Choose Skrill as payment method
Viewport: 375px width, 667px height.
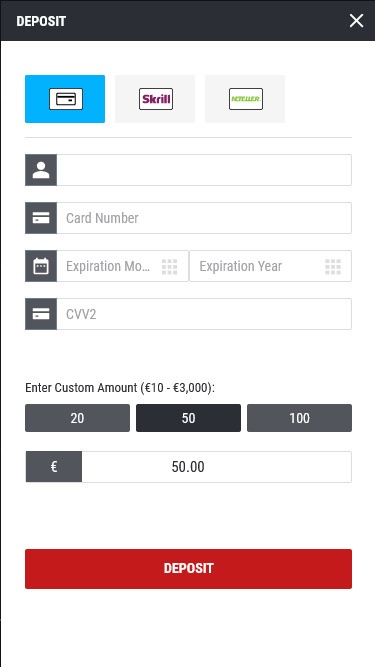click(x=155, y=99)
